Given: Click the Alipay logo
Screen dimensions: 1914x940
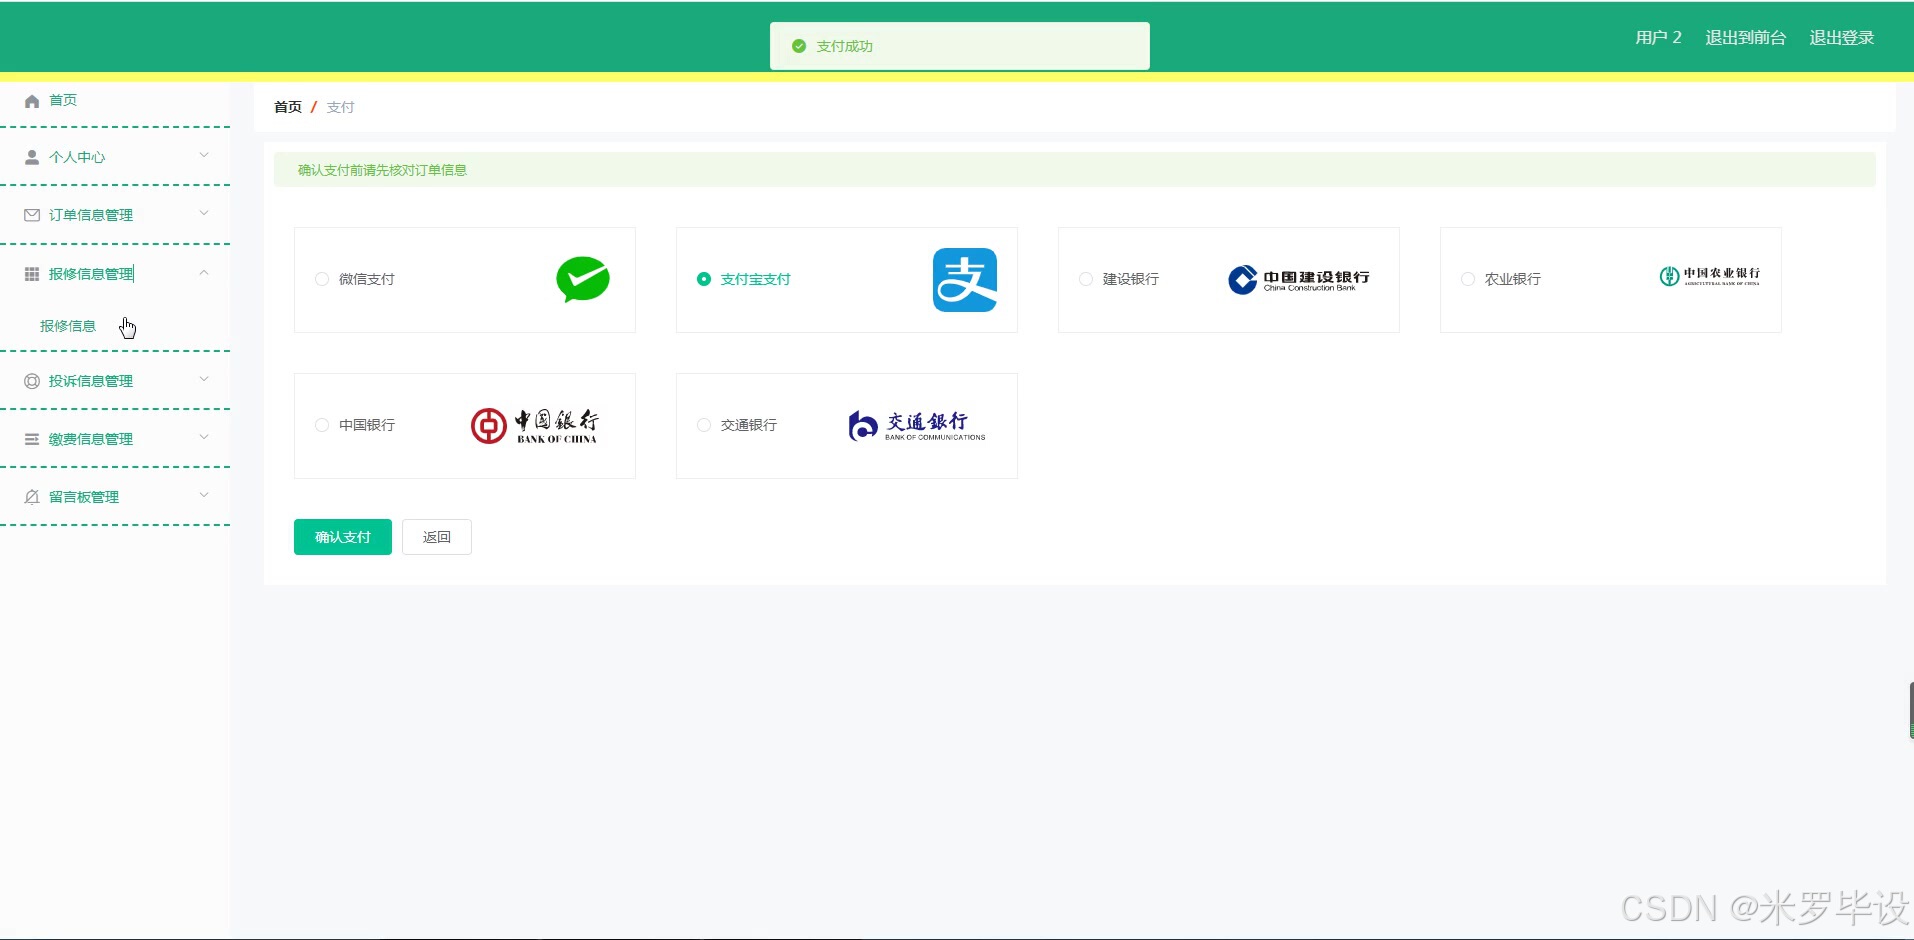Looking at the screenshot, I should pos(965,280).
